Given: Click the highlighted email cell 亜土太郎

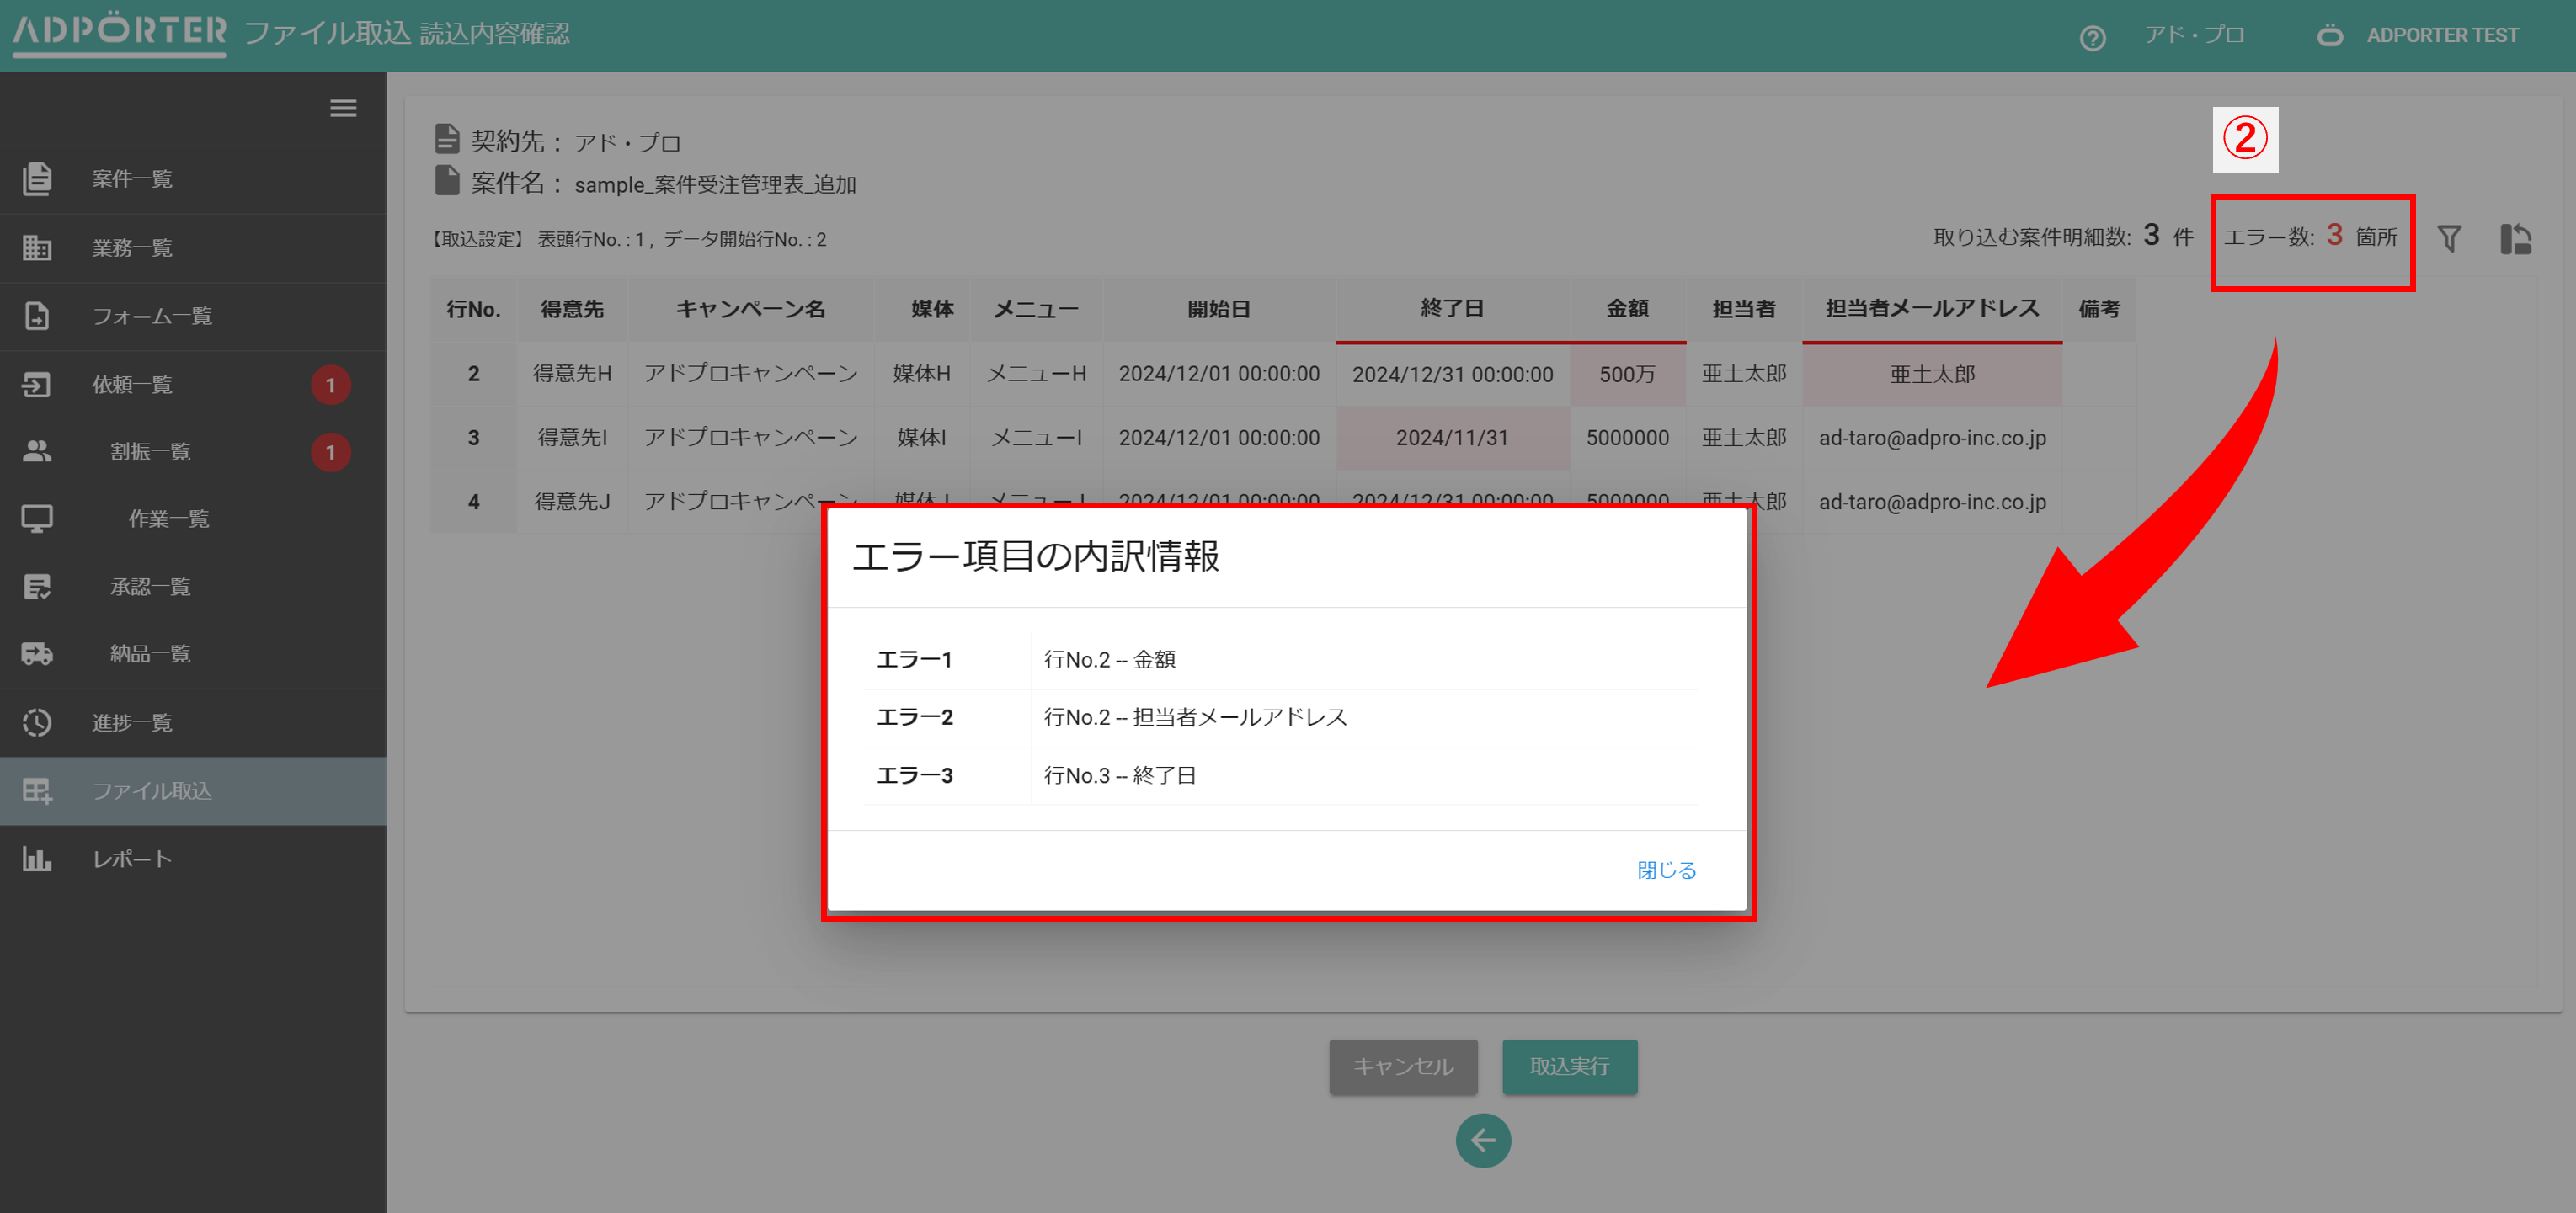Looking at the screenshot, I should click(1931, 374).
